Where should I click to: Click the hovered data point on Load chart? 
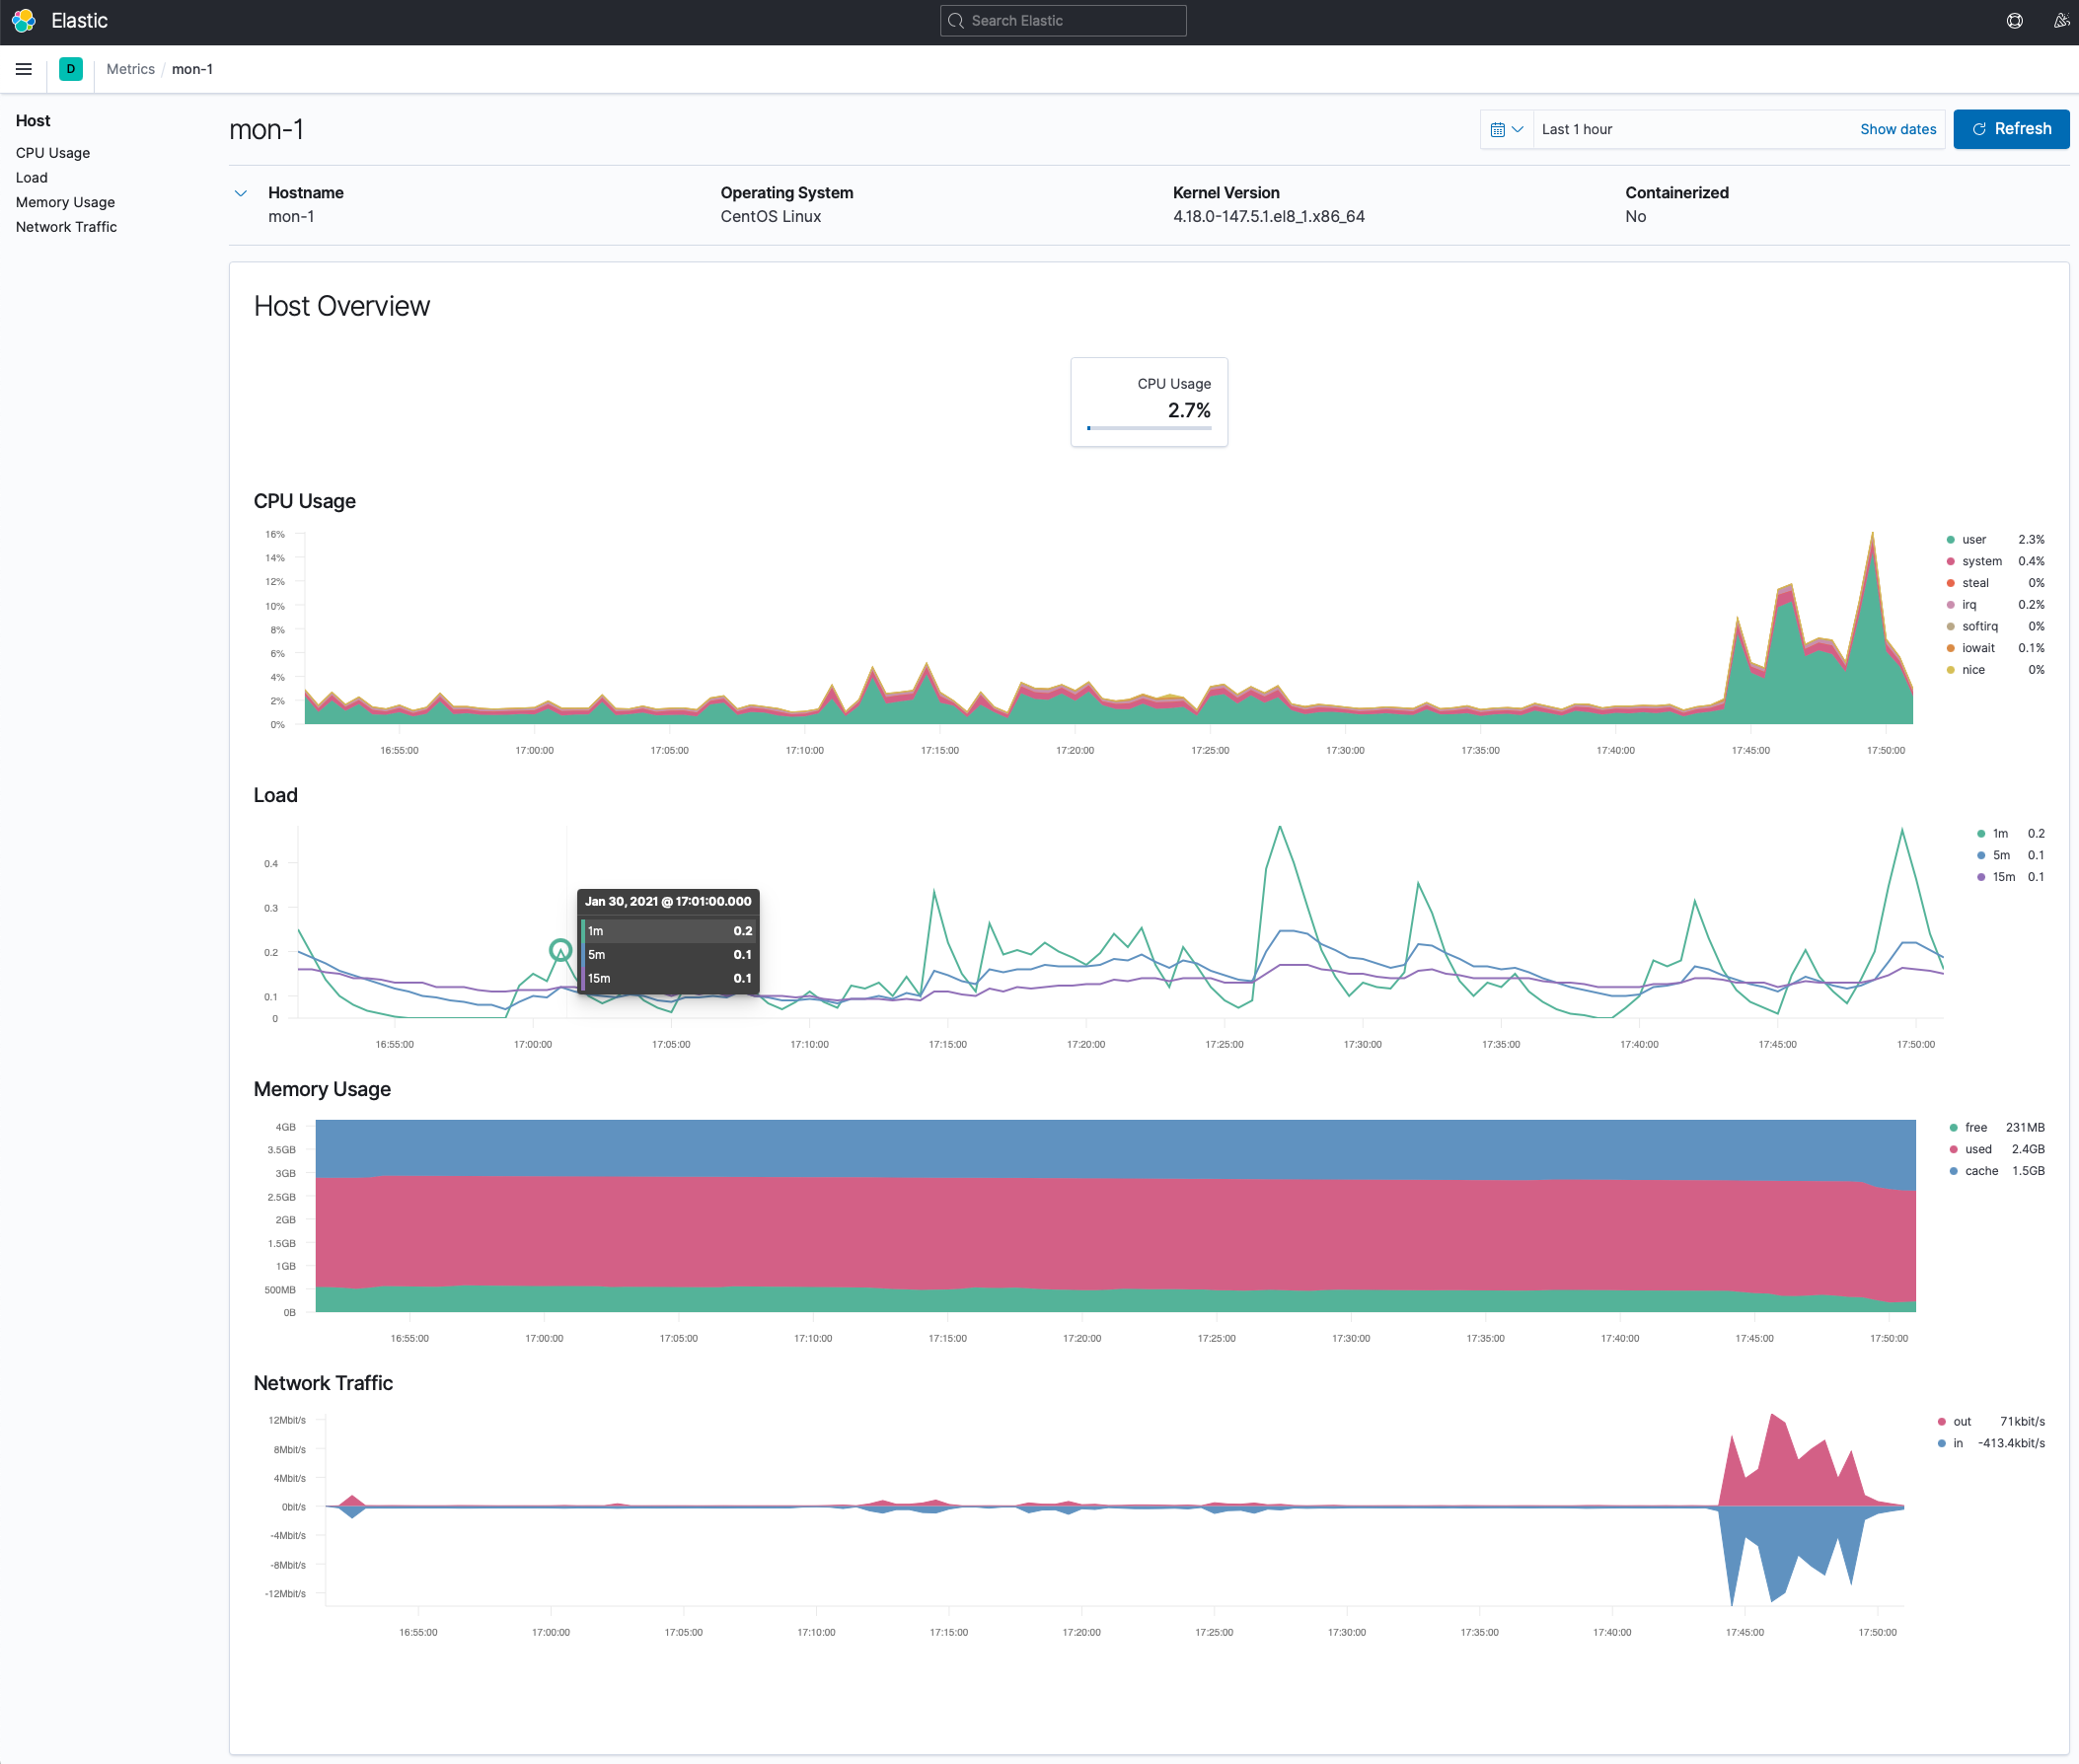561,950
